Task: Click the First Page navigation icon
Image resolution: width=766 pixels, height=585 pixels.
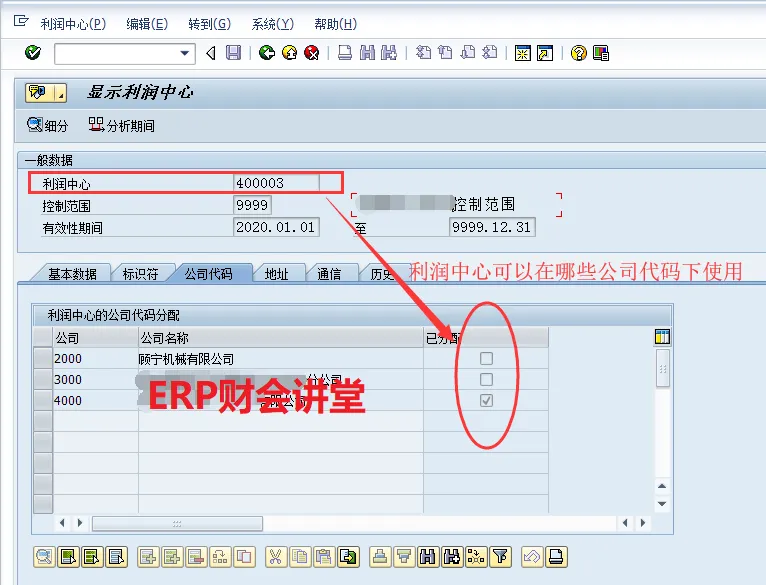Action: [424, 53]
